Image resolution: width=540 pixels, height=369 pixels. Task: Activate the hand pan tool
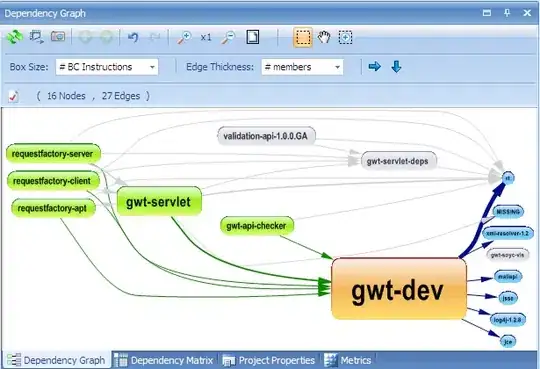click(324, 37)
